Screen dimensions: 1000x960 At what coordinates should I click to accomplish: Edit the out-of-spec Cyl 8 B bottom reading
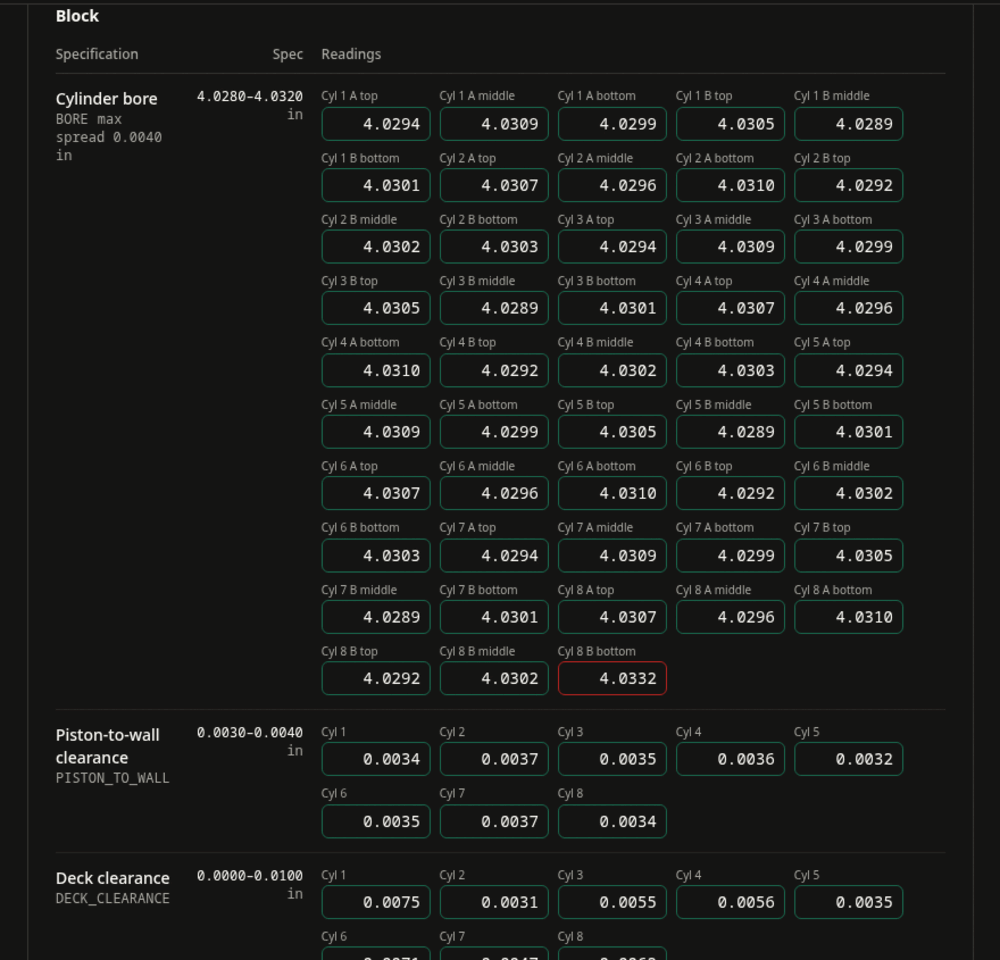tap(612, 678)
